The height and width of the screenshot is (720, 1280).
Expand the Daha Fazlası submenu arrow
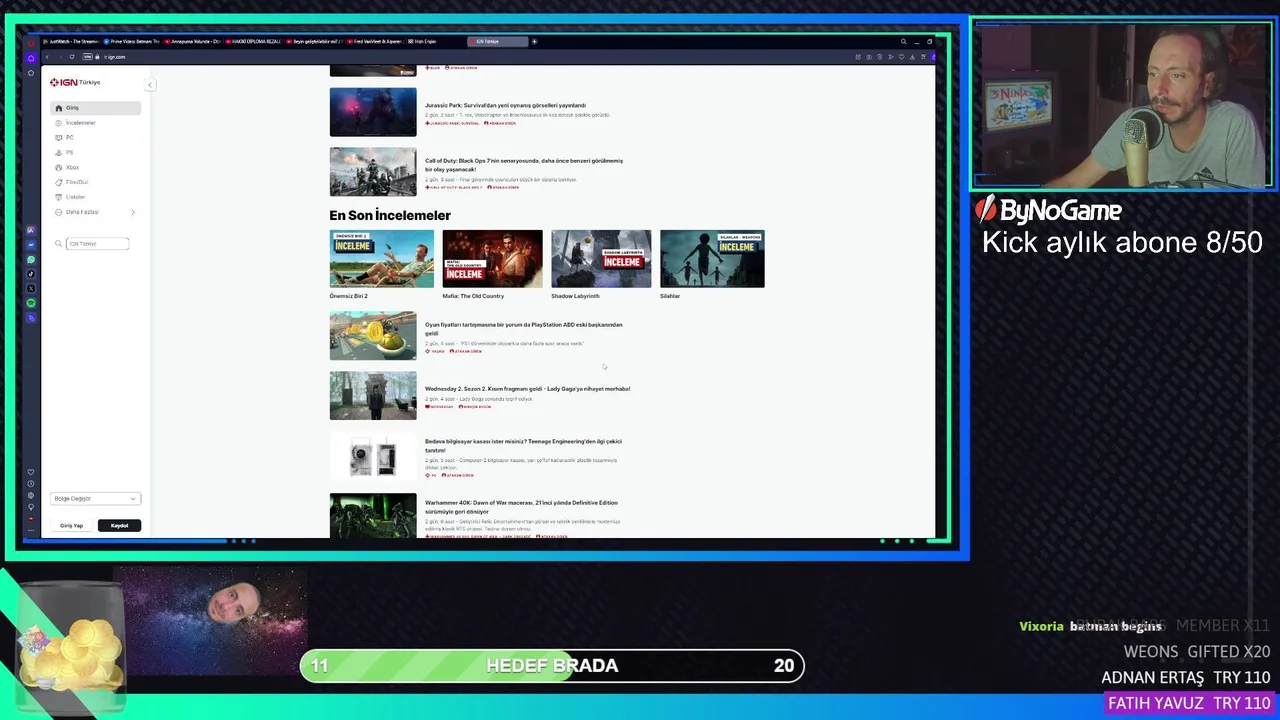point(132,212)
